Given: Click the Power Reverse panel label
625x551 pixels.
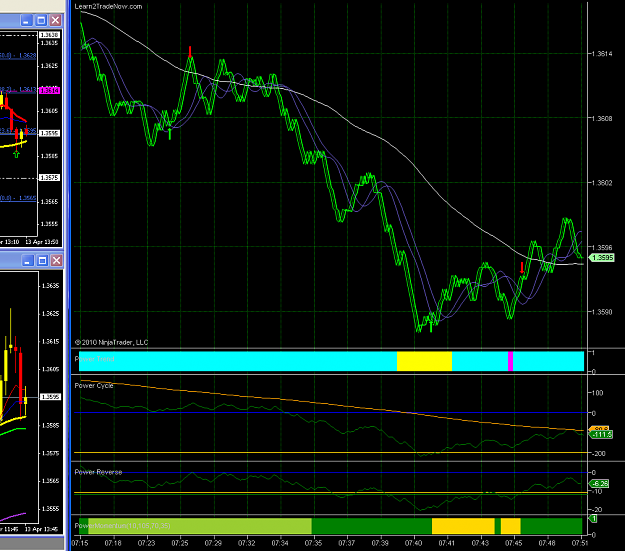Looking at the screenshot, I should (x=98, y=472).
